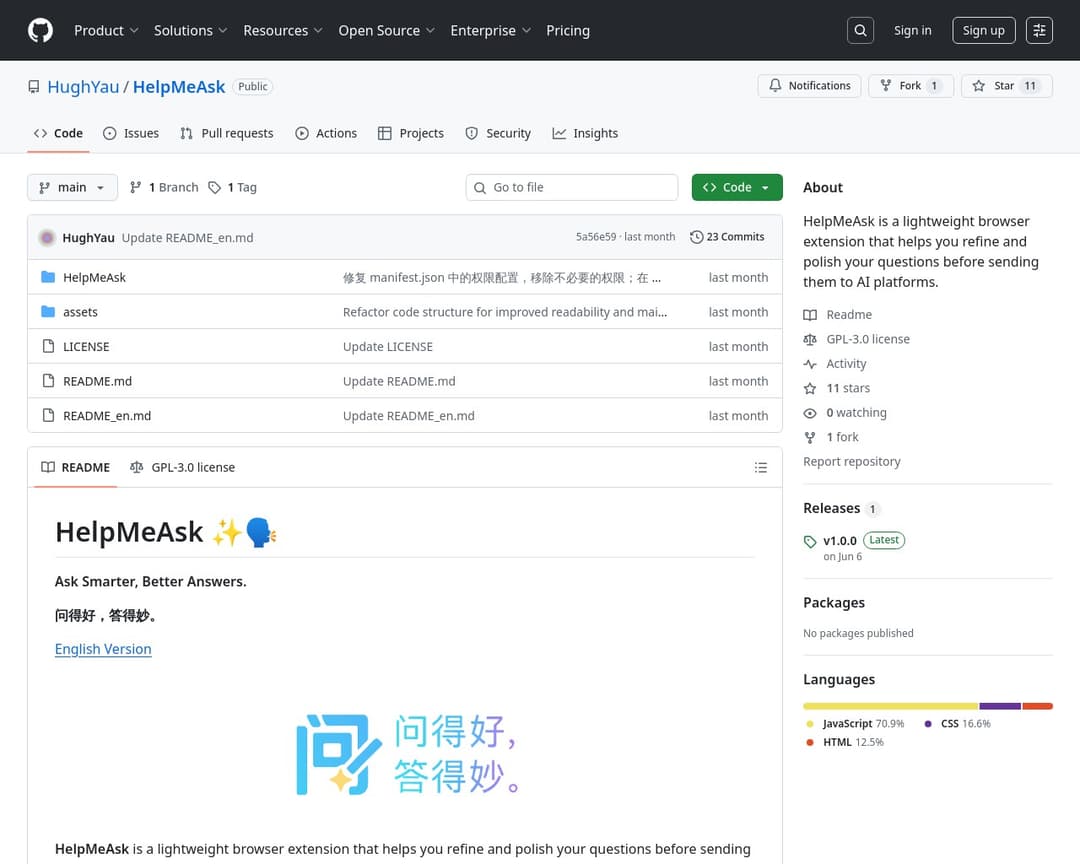Open Report repository link
This screenshot has width=1080, height=864.
[x=851, y=462]
